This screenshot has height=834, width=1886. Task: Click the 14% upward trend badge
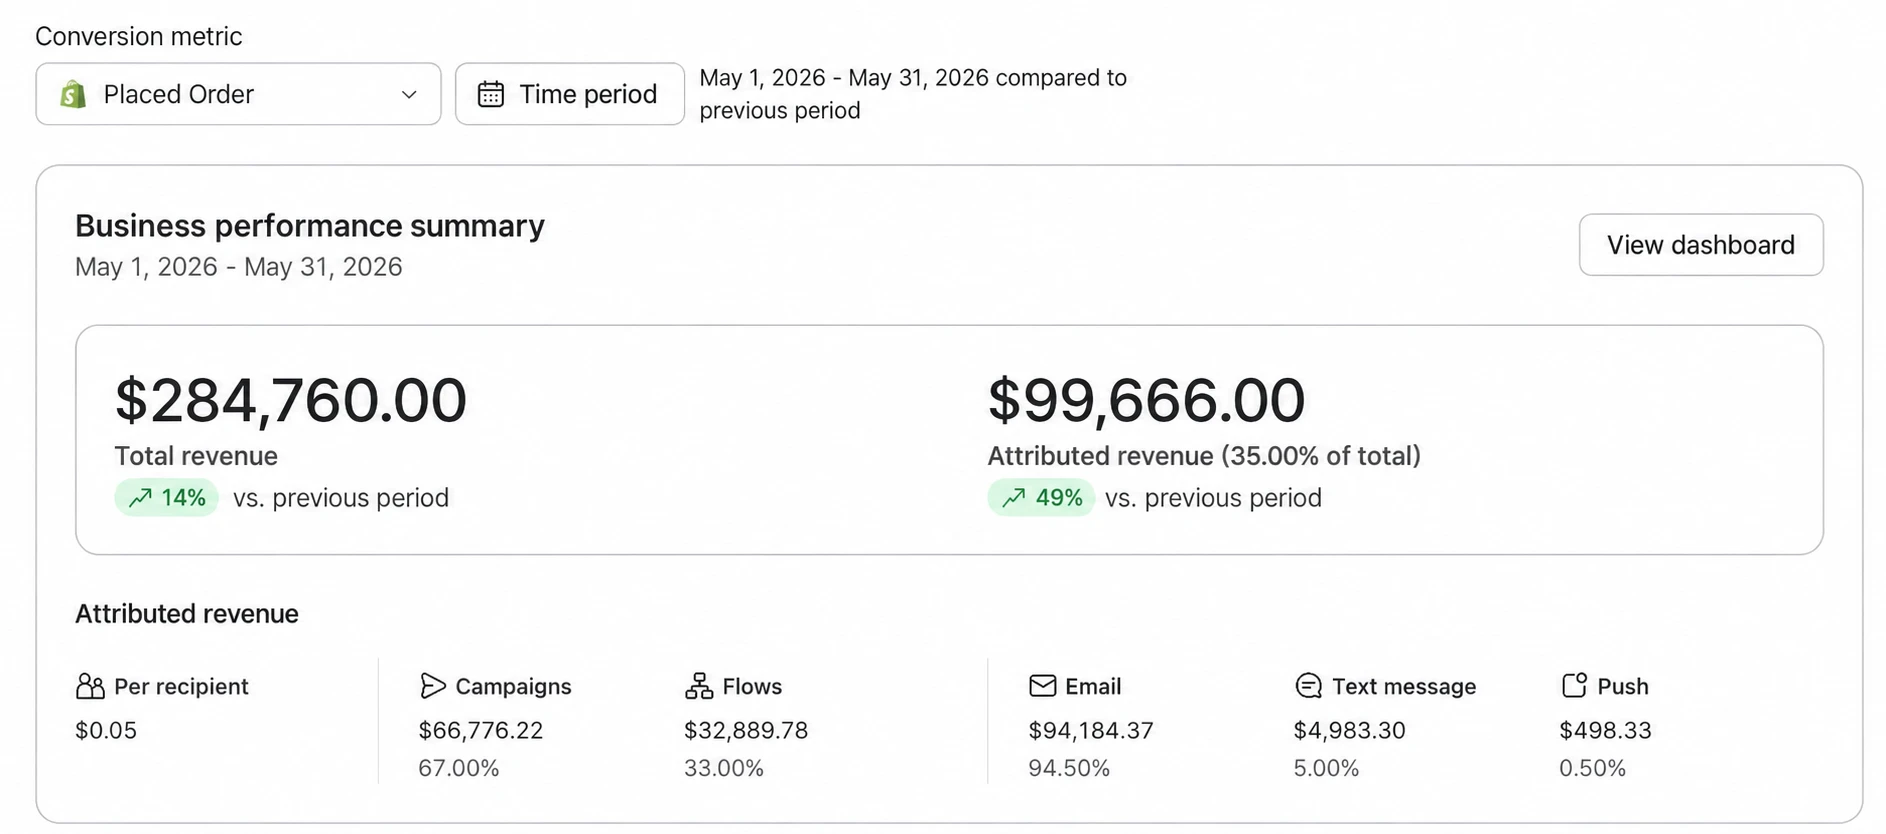click(x=167, y=498)
